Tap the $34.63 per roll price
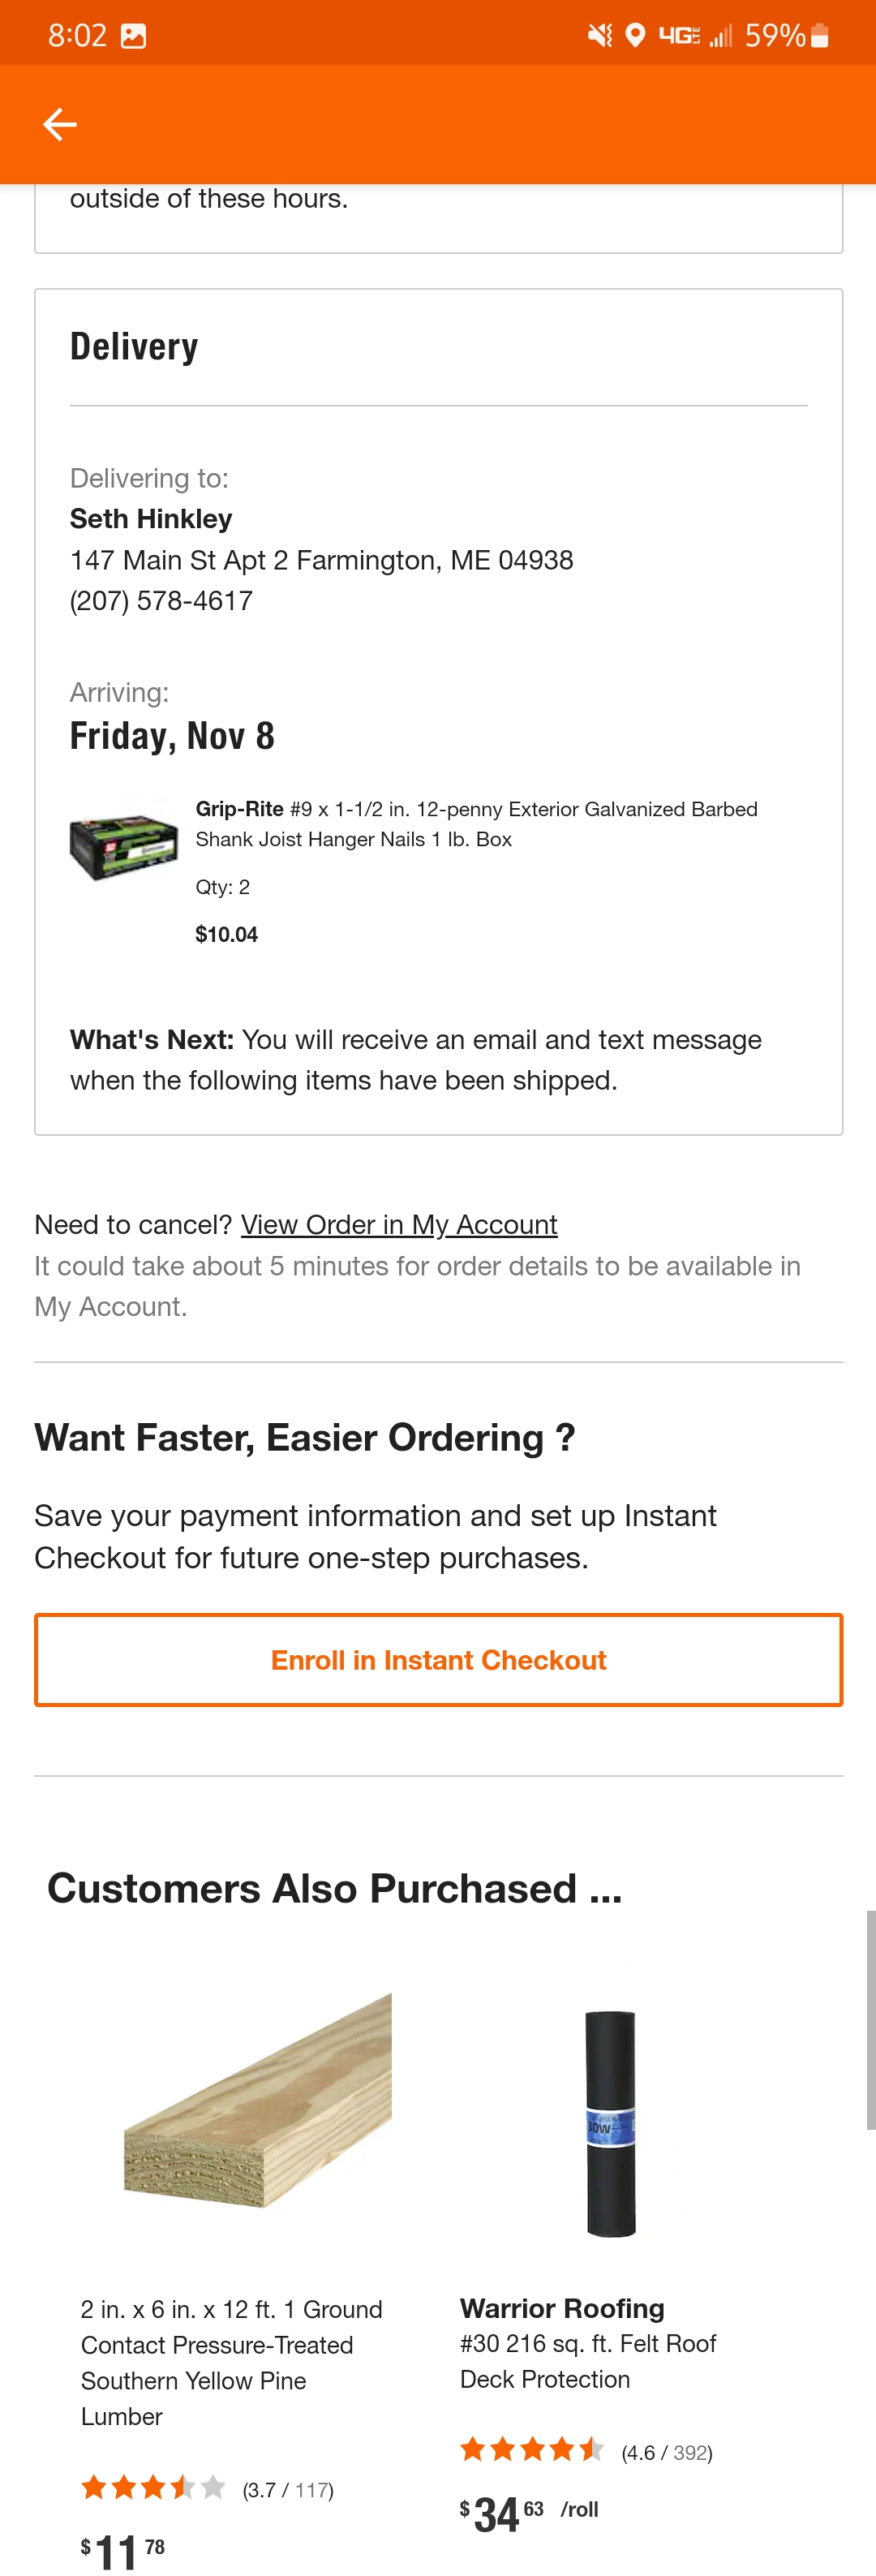The height and width of the screenshot is (2576, 876). pyautogui.click(x=528, y=2513)
